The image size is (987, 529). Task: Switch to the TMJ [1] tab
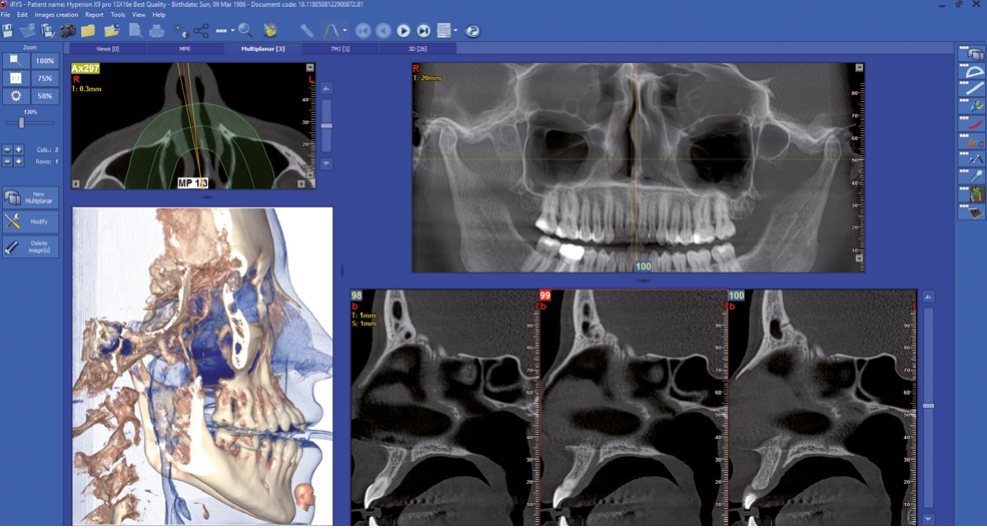pos(341,48)
